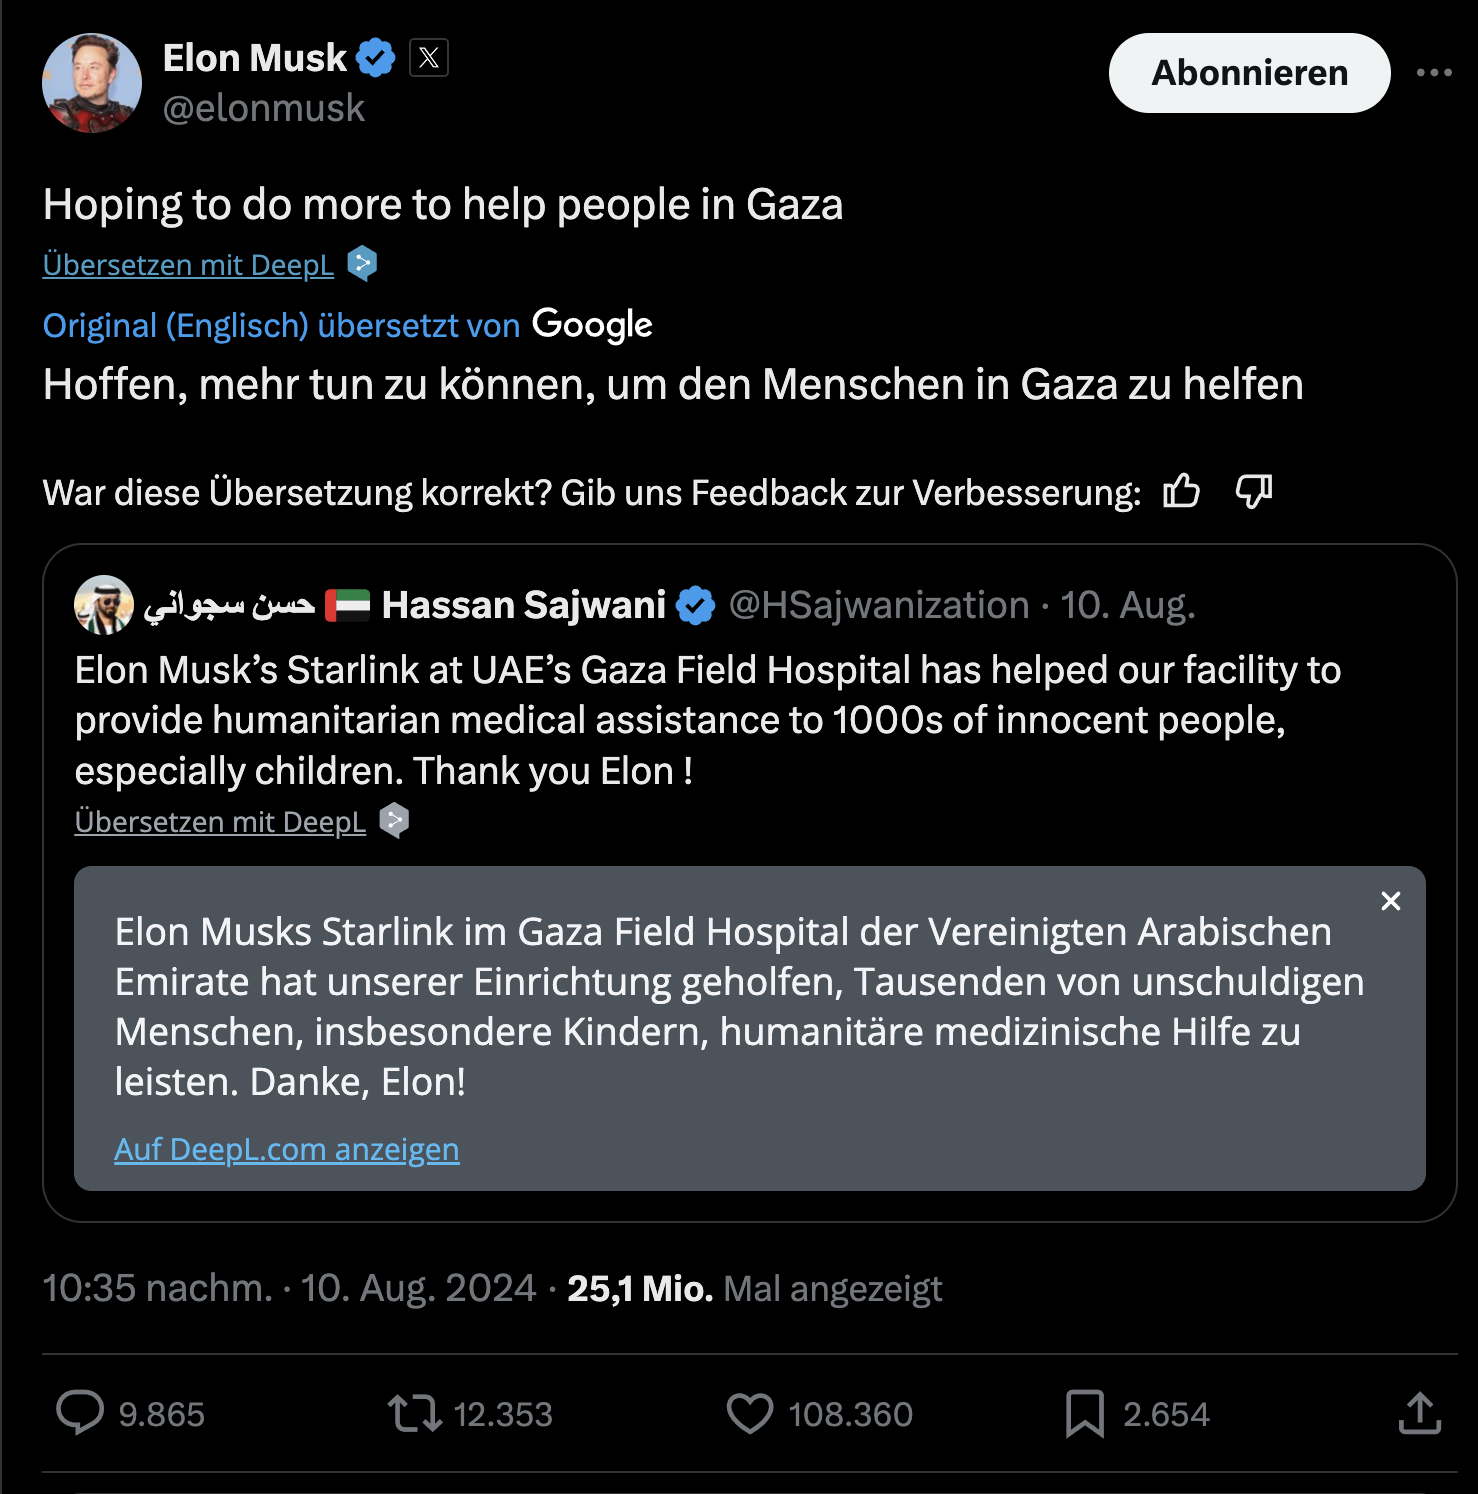
Task: Open "Auf DeepL.com anzeigen" link
Action: pos(287,1149)
